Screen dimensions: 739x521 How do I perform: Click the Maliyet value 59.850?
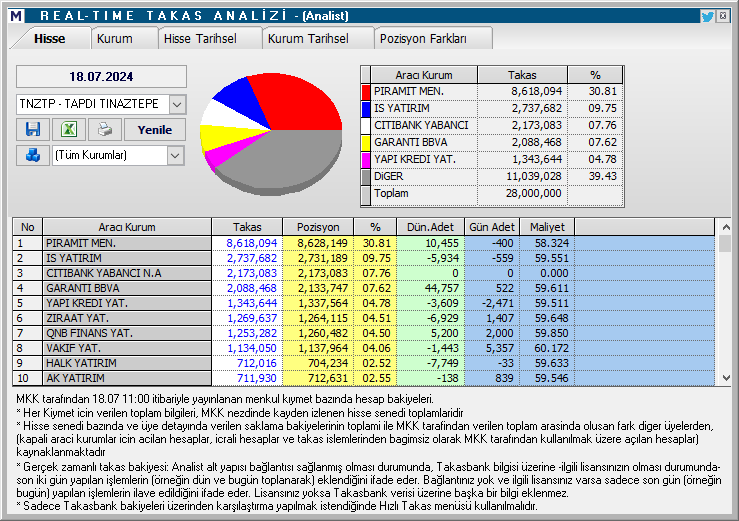click(x=552, y=333)
